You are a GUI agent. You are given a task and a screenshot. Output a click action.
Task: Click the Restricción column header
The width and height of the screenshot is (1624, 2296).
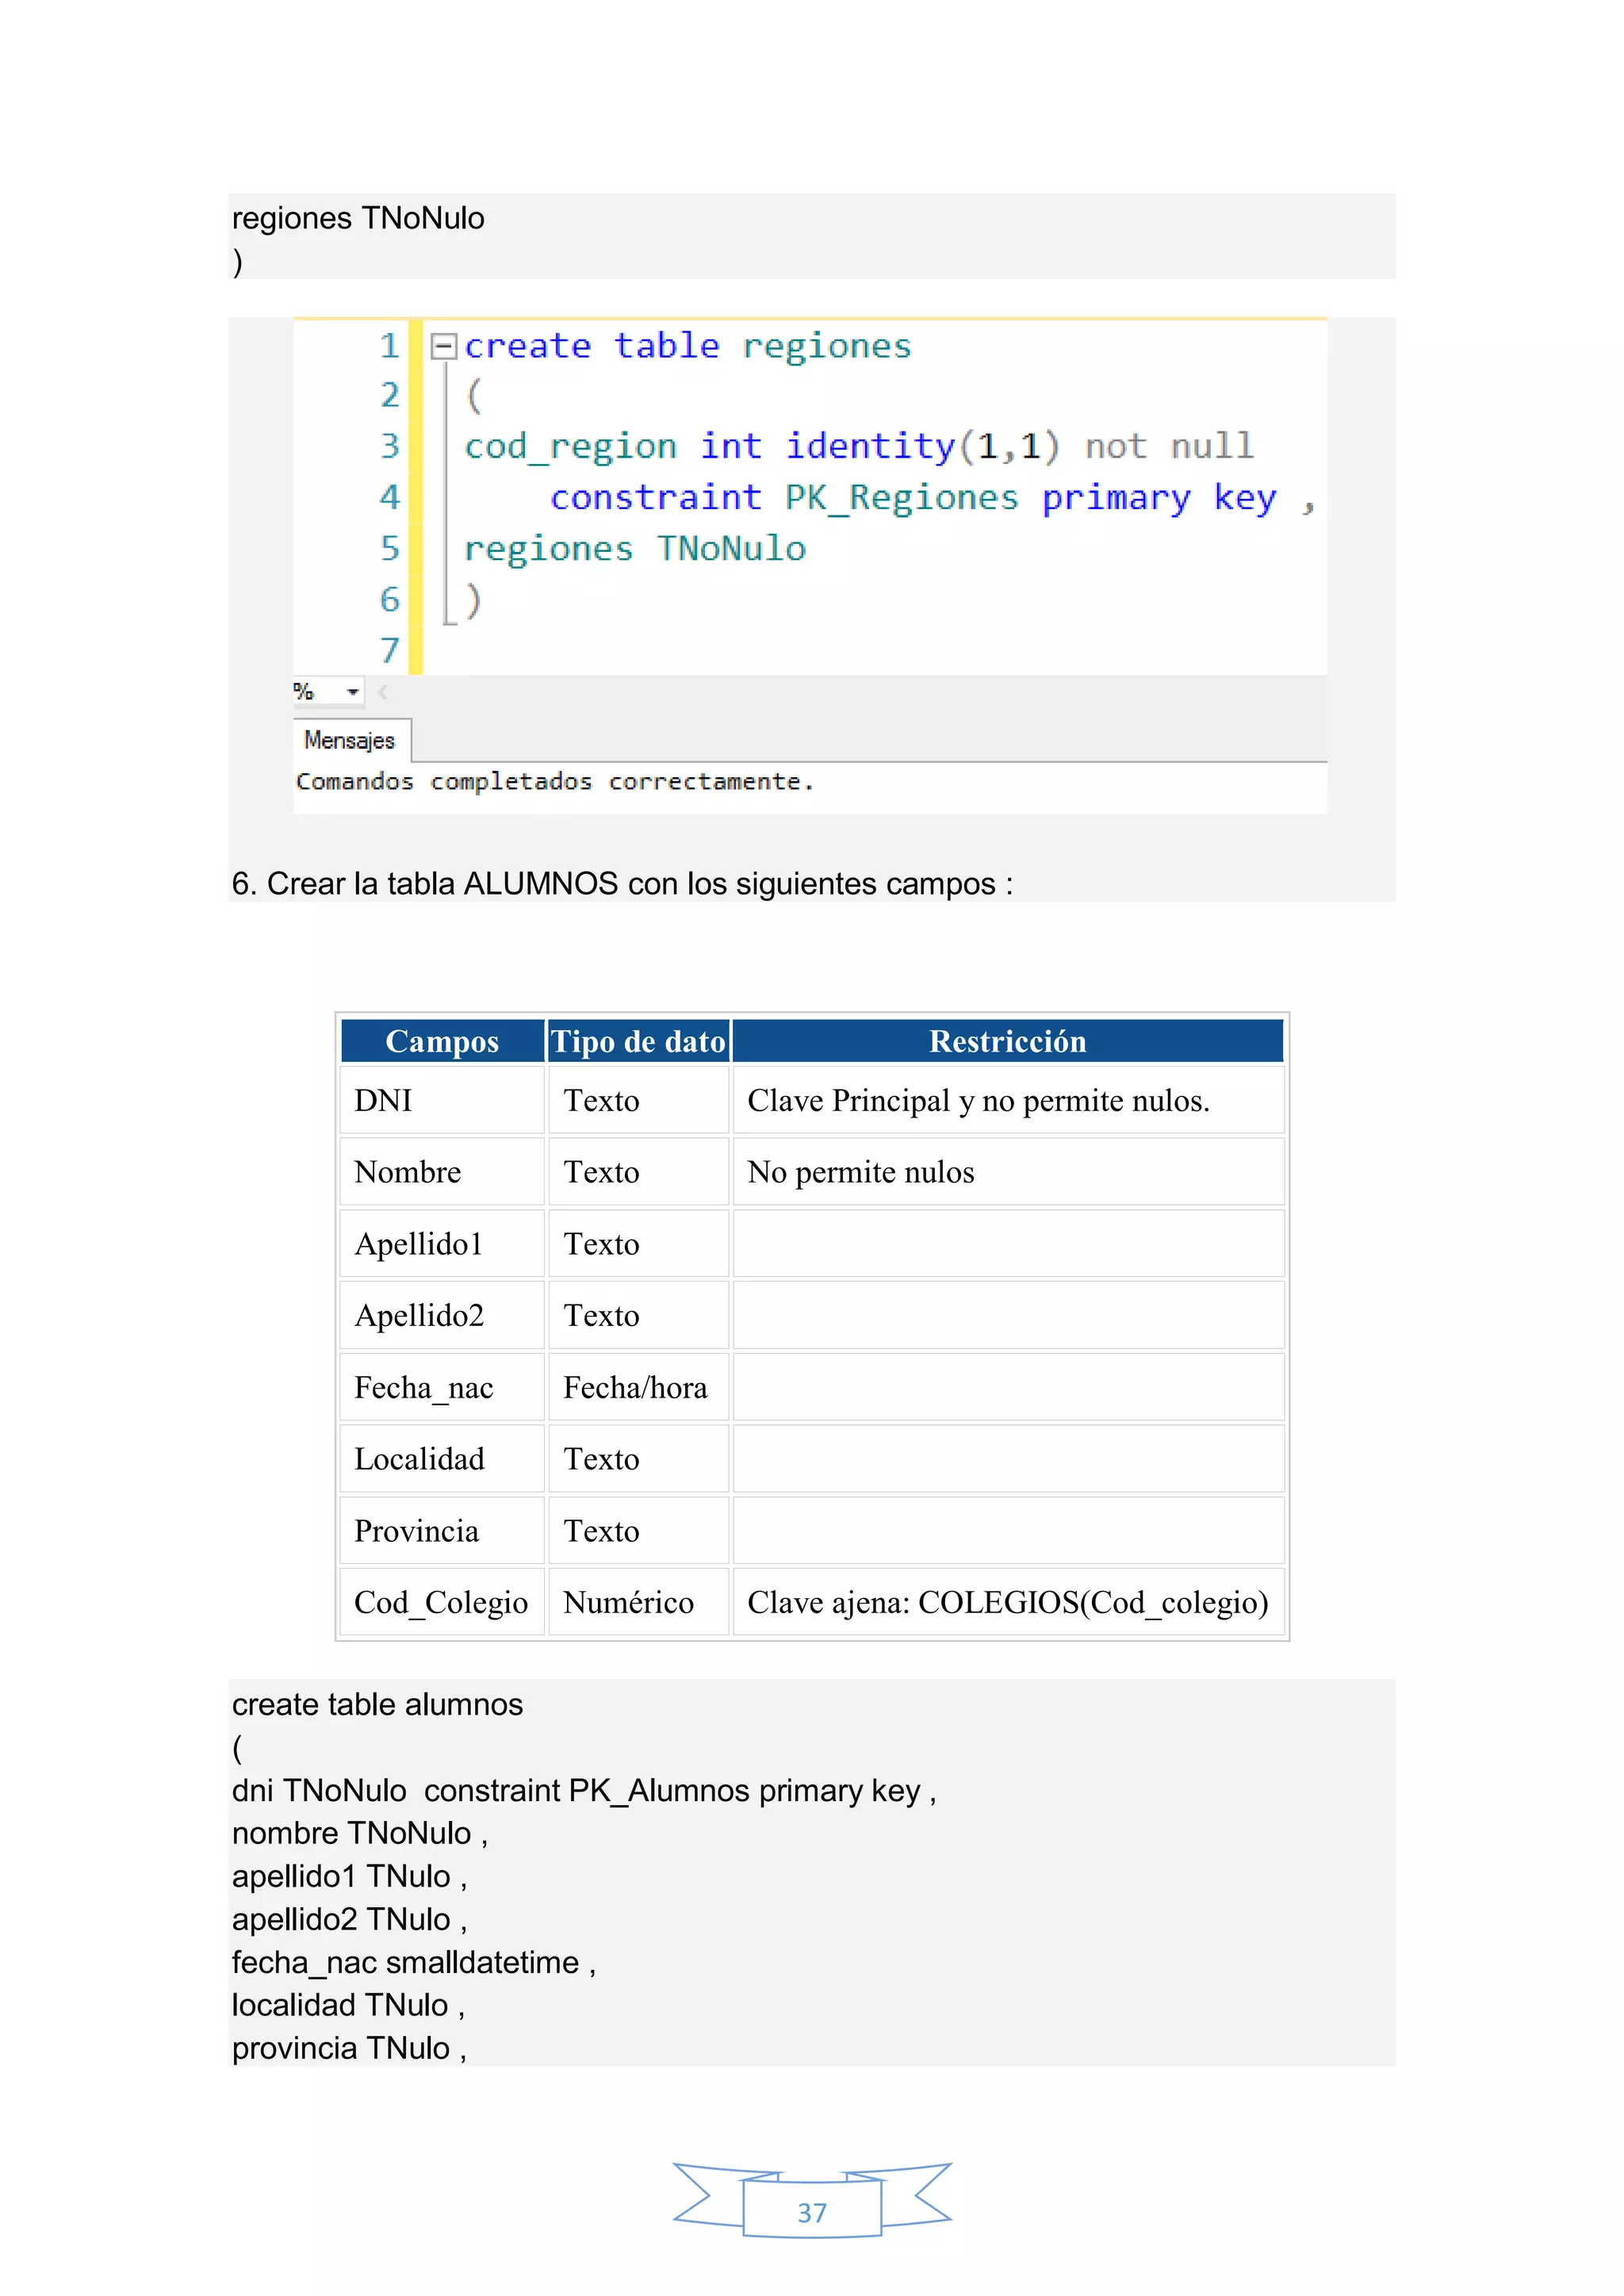pyautogui.click(x=1007, y=1041)
